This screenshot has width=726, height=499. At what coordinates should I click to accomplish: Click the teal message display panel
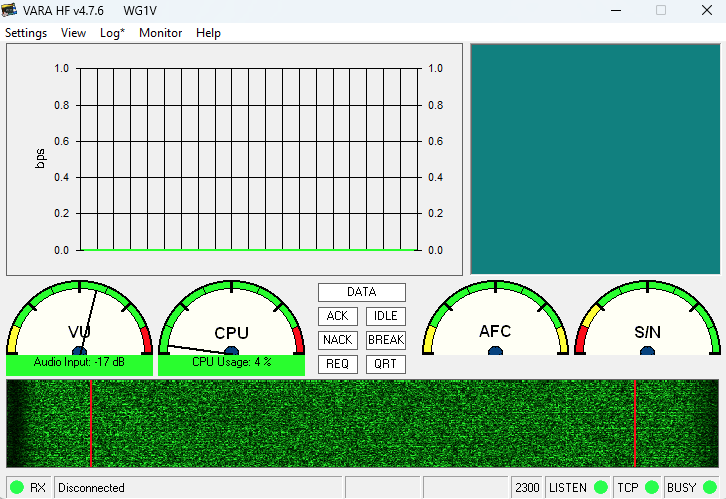pos(595,159)
